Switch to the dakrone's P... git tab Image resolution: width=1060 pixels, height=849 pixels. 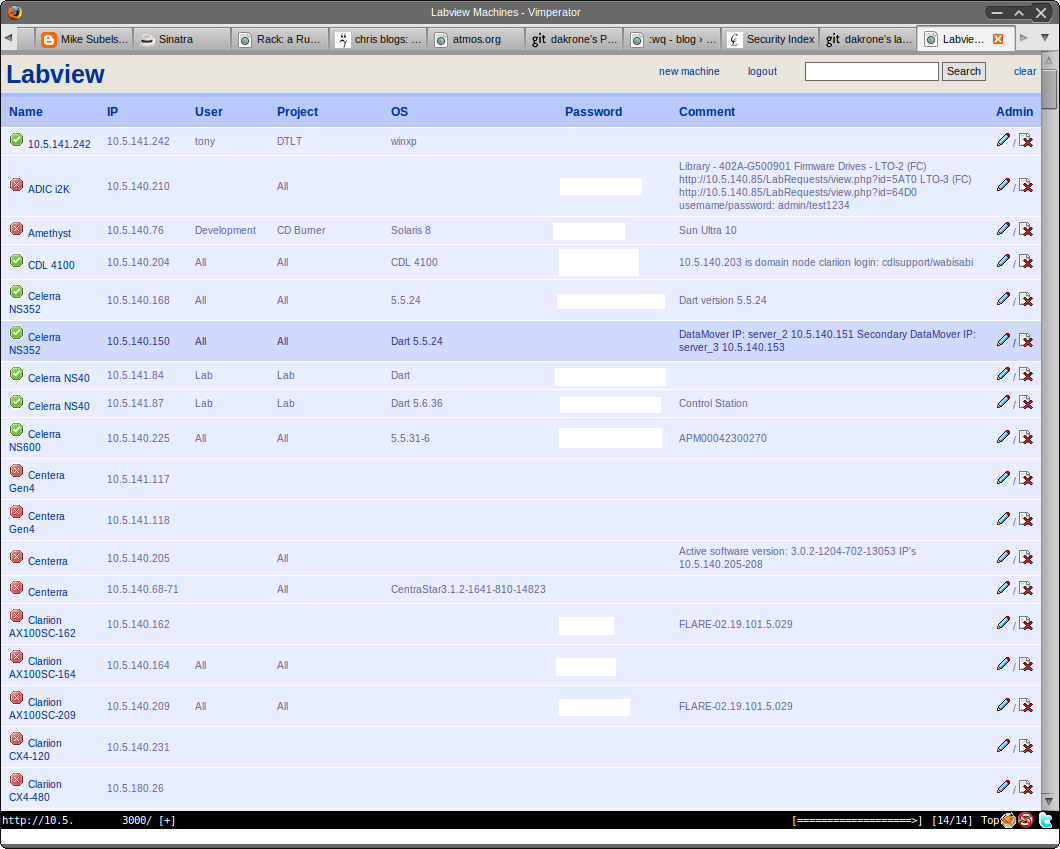(x=574, y=39)
